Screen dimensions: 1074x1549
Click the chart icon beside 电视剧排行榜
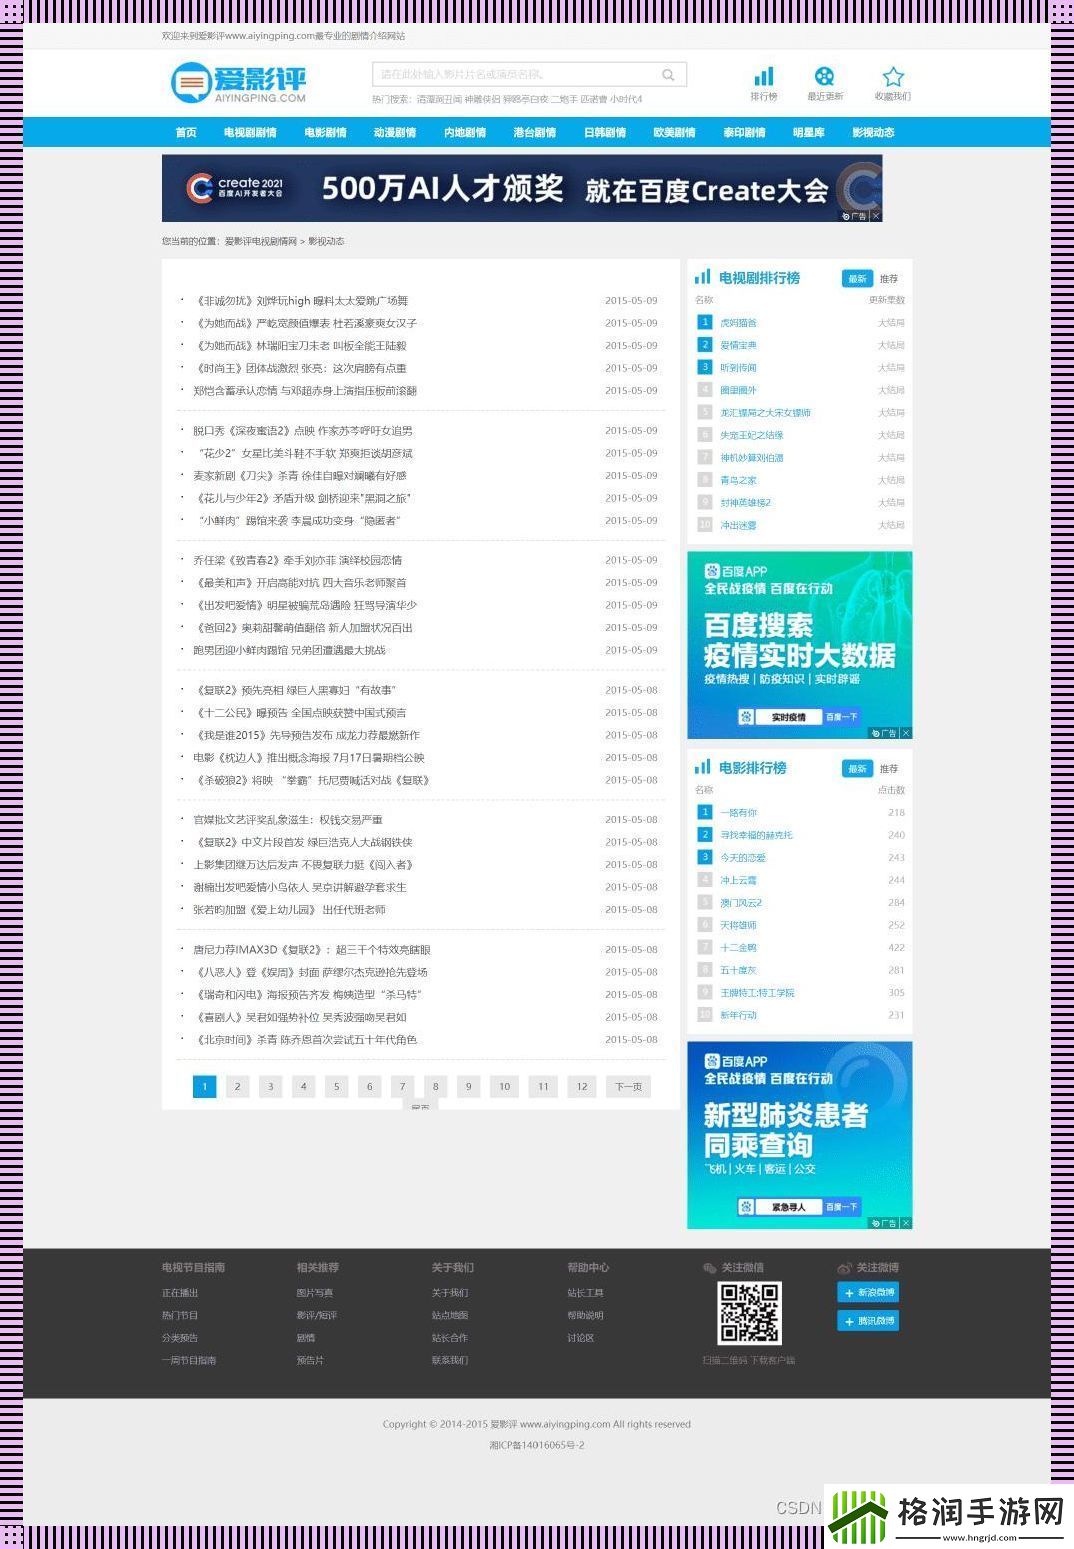point(702,277)
